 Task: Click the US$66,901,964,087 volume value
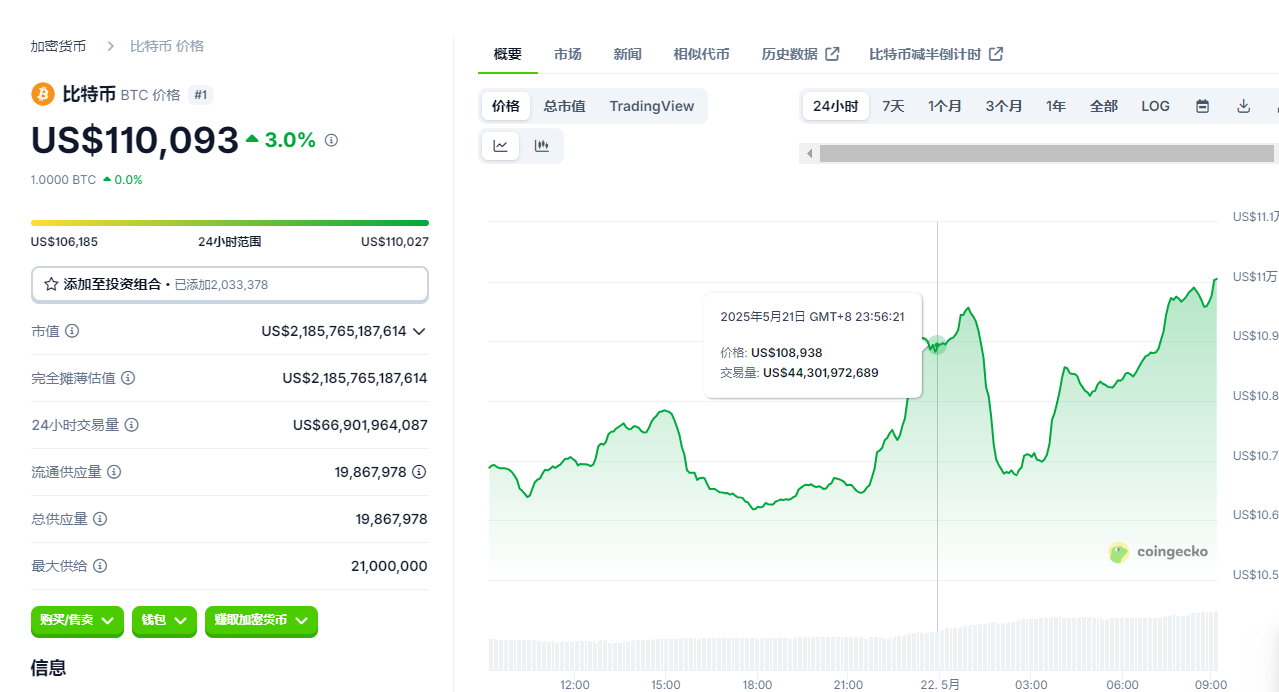pos(360,425)
